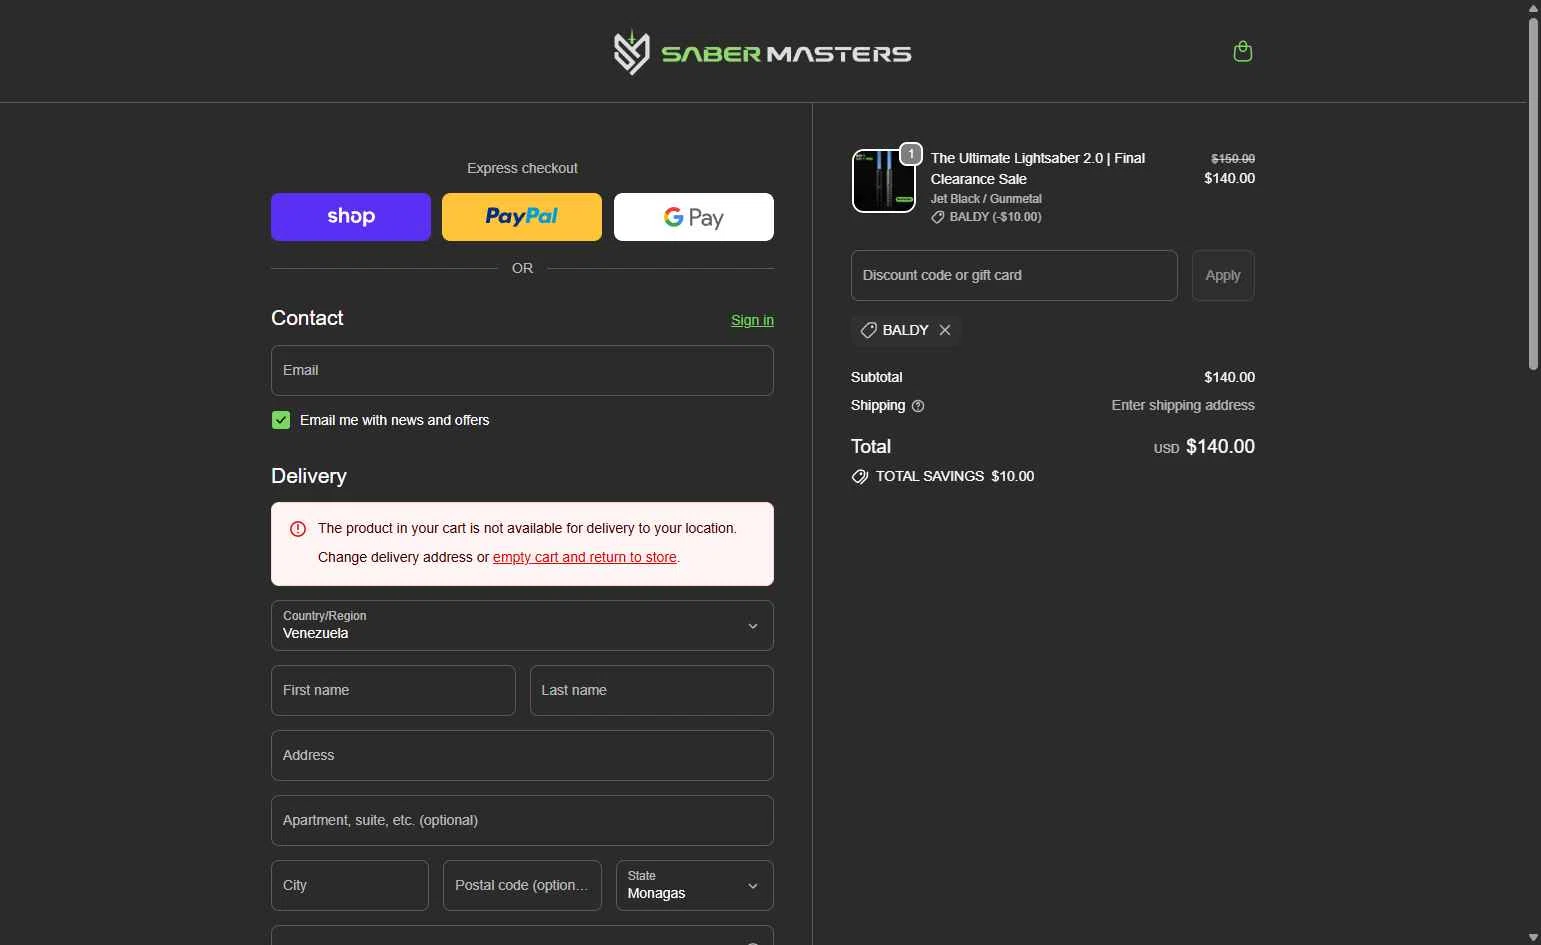Open the shopping bag cart icon
1541x945 pixels.
point(1243,52)
